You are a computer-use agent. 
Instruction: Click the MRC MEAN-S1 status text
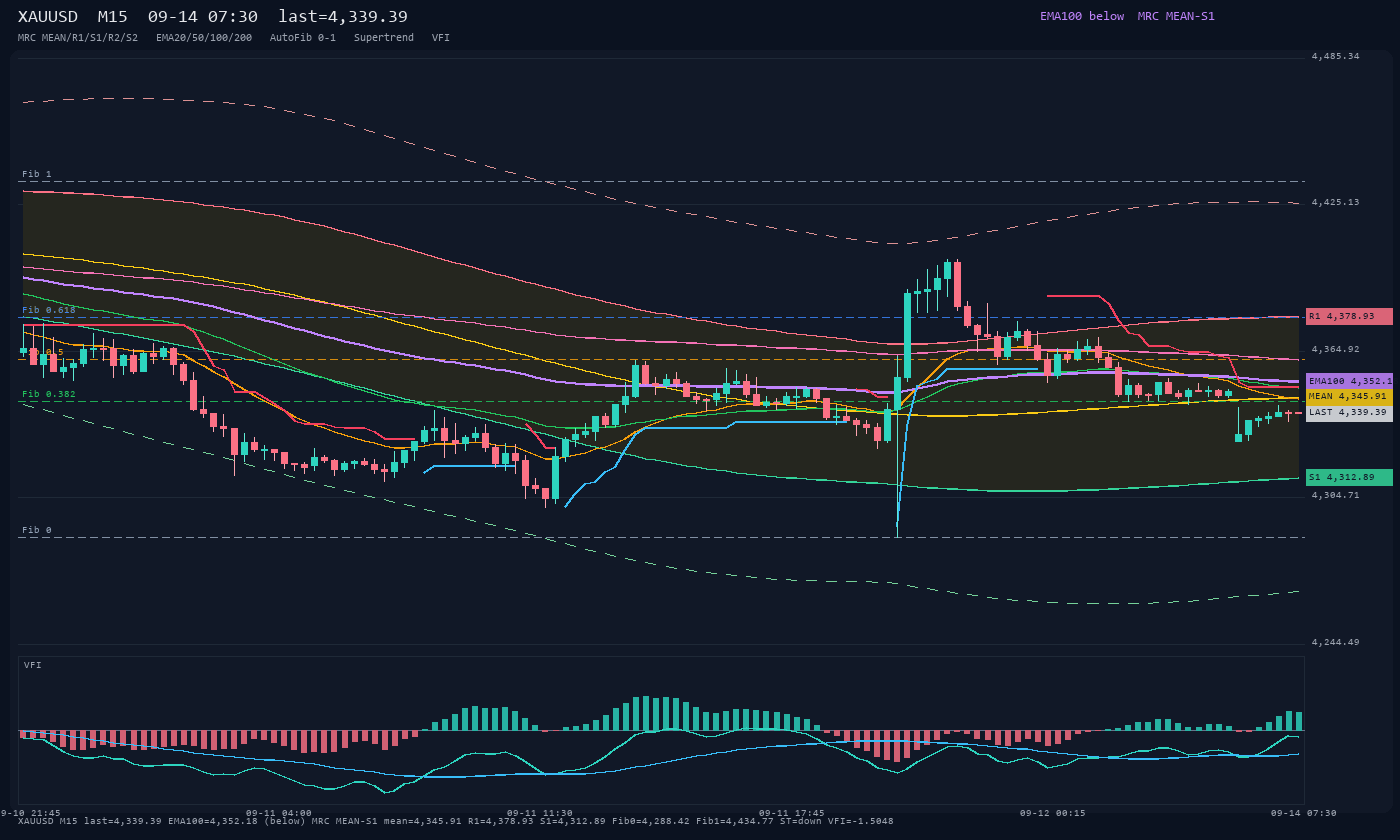click(1176, 16)
